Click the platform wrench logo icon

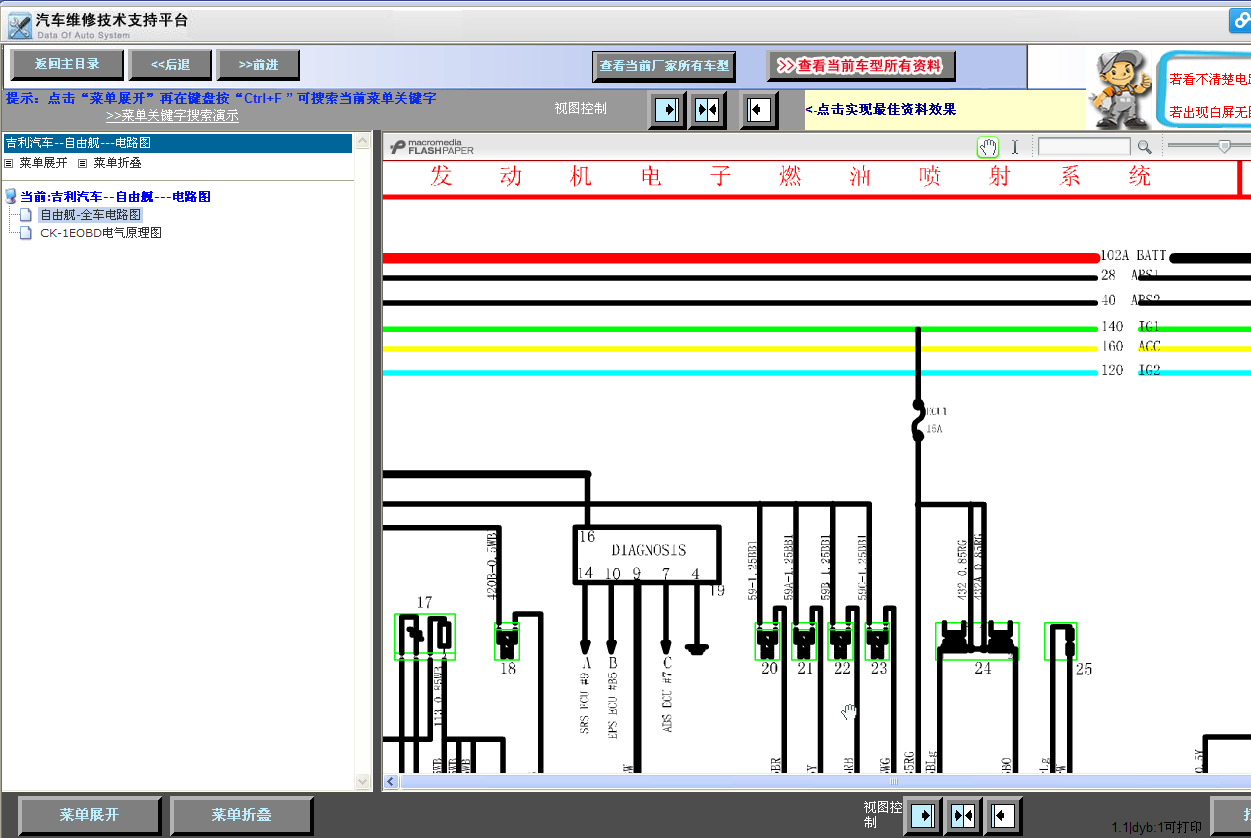19,26
